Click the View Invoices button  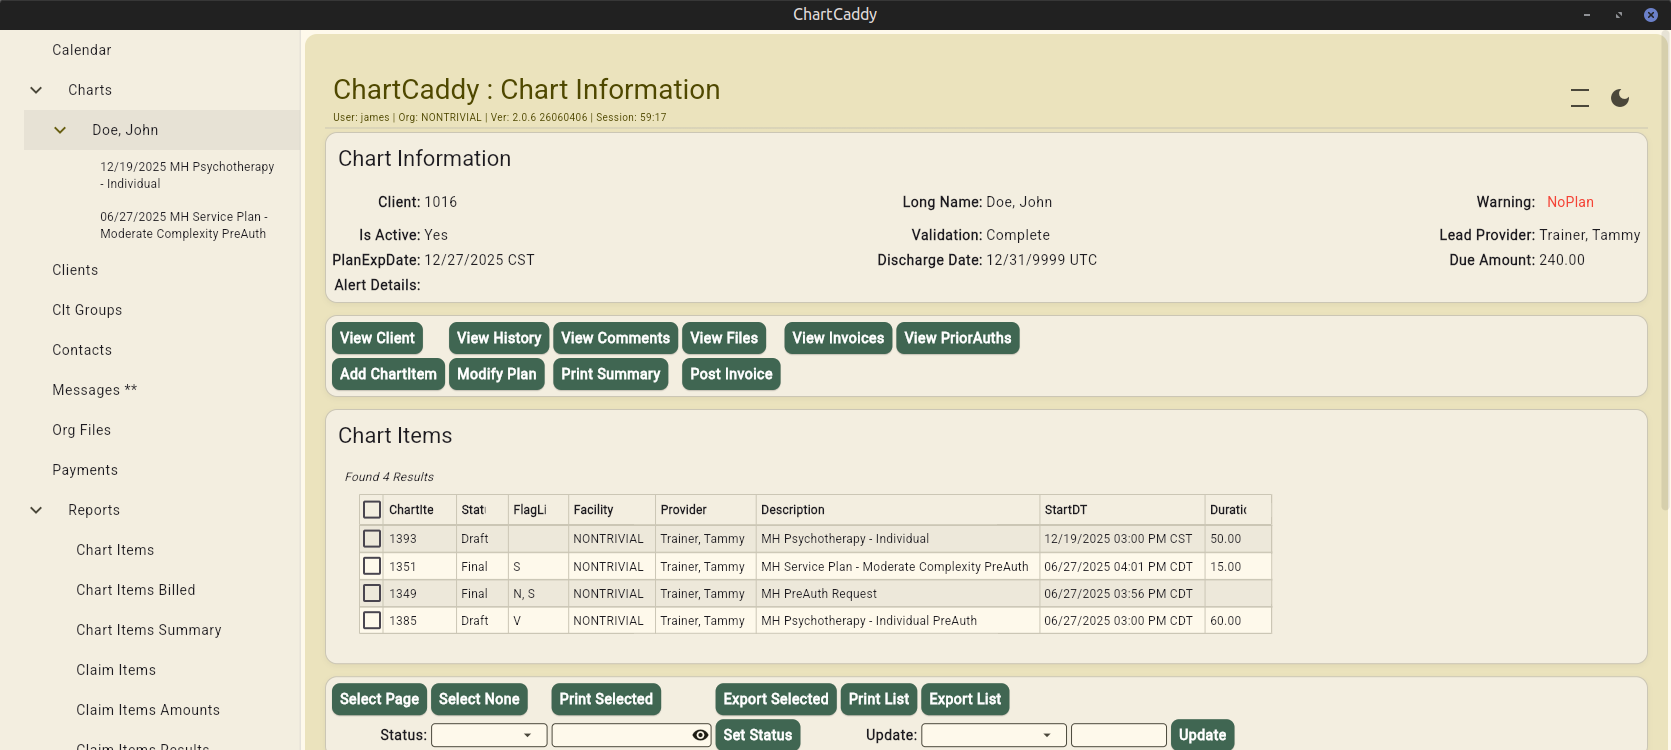[838, 338]
